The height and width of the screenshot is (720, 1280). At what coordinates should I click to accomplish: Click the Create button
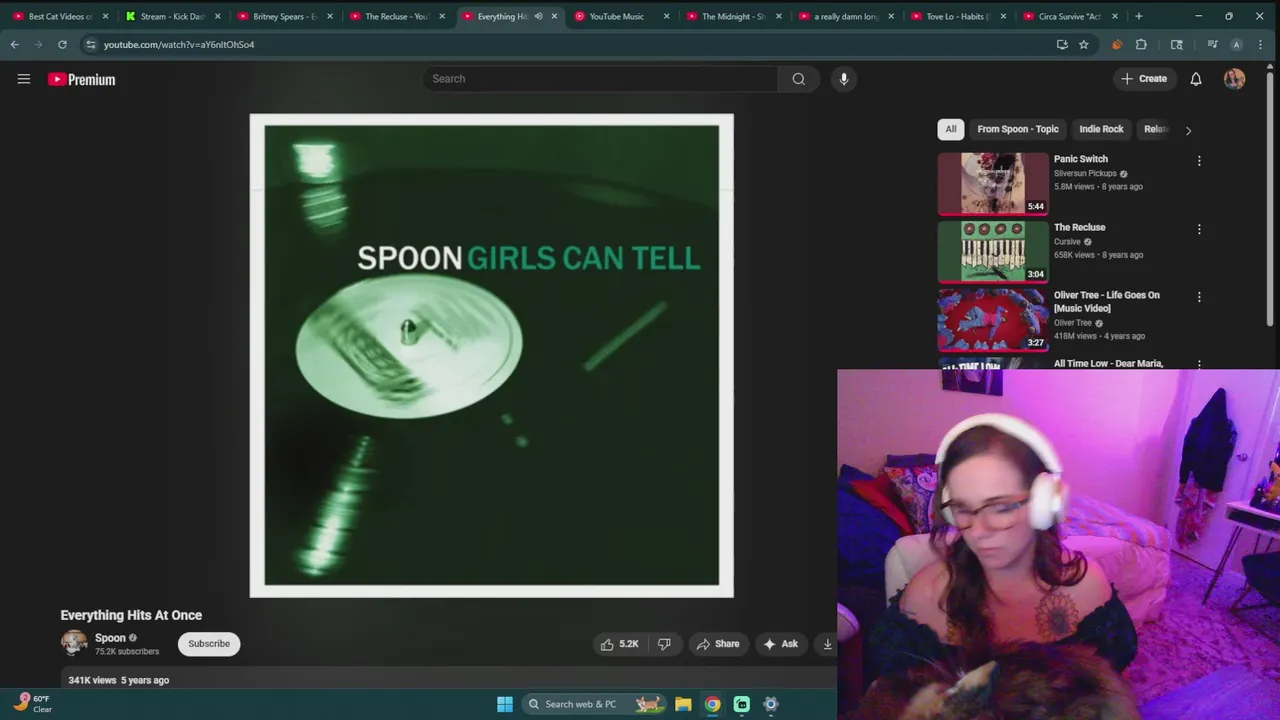tap(1143, 79)
